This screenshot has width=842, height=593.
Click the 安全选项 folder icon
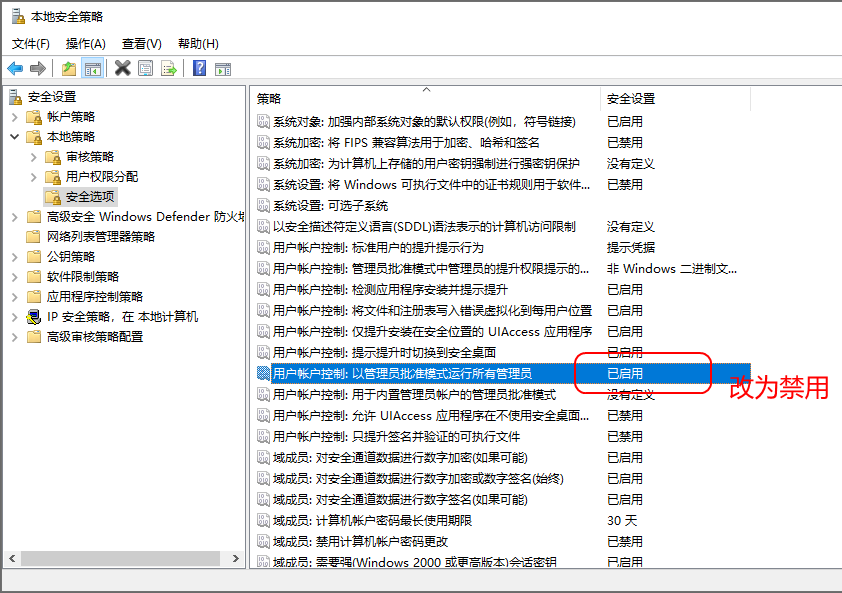[53, 197]
